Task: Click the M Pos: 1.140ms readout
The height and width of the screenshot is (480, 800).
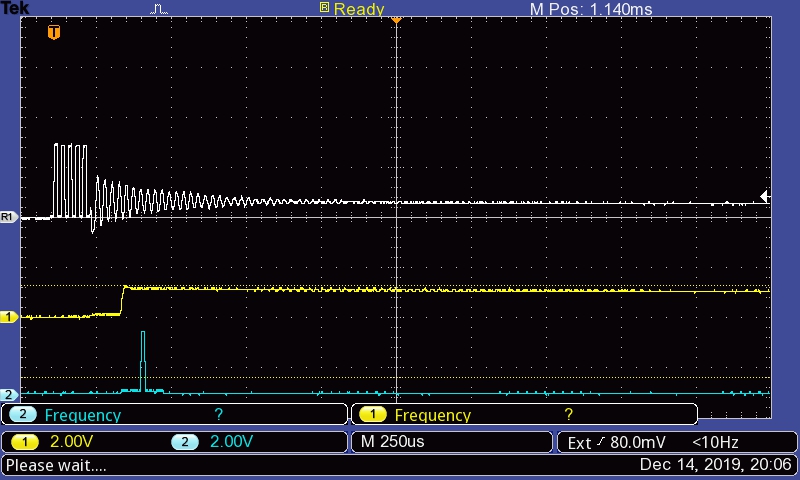Action: 591,9
